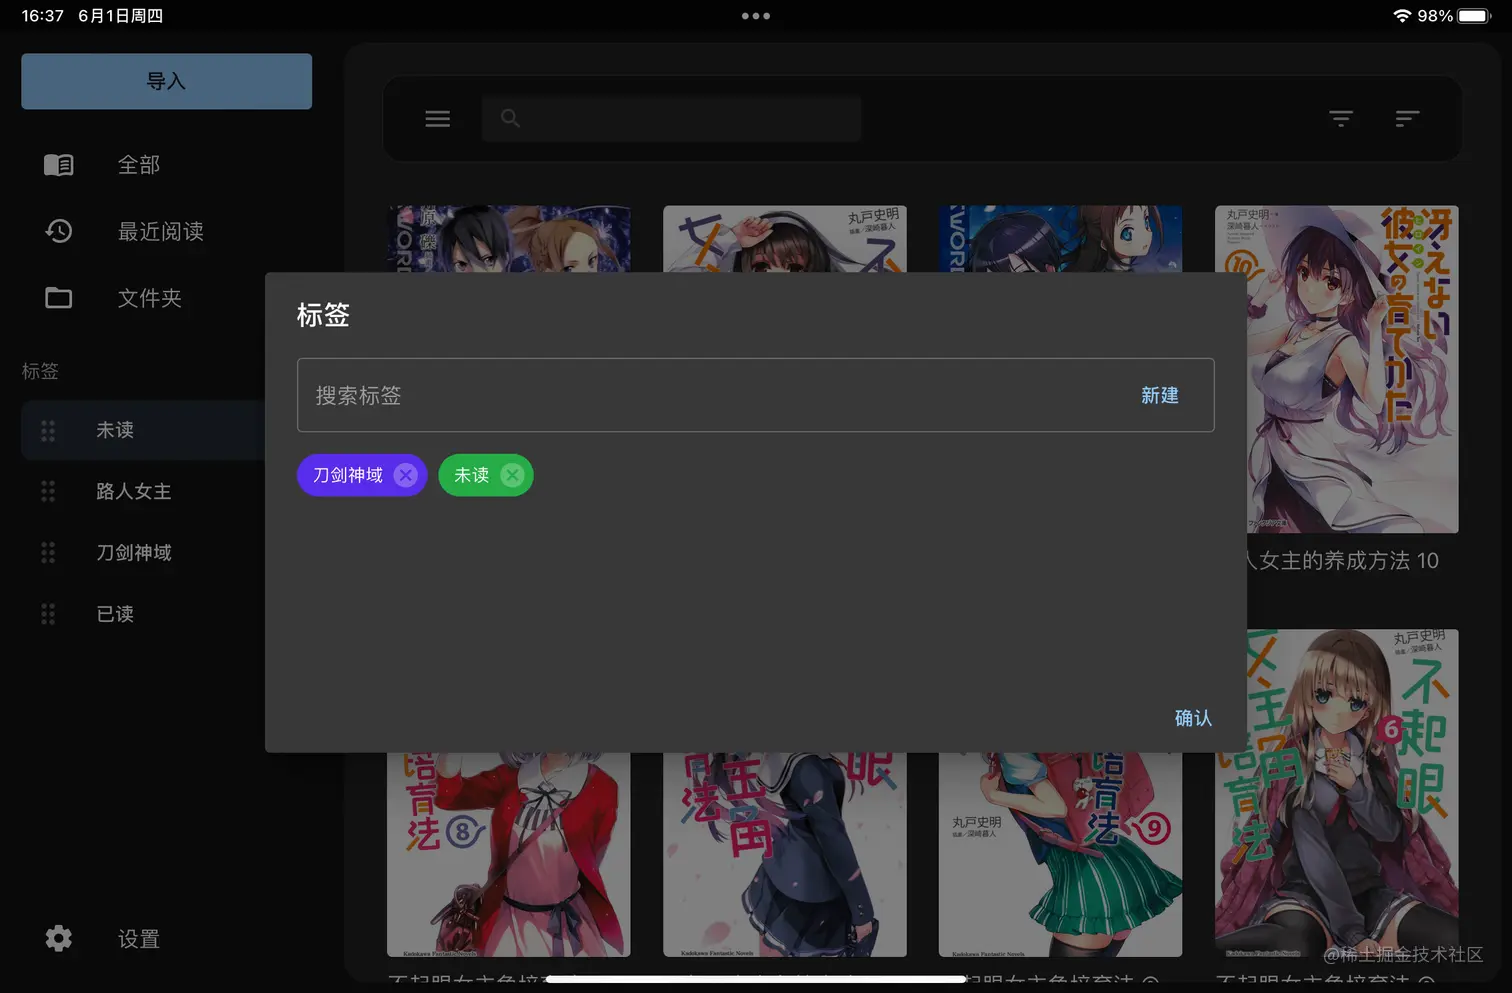Select the 路人女主 tag in sidebar
The image size is (1512, 993).
point(134,492)
